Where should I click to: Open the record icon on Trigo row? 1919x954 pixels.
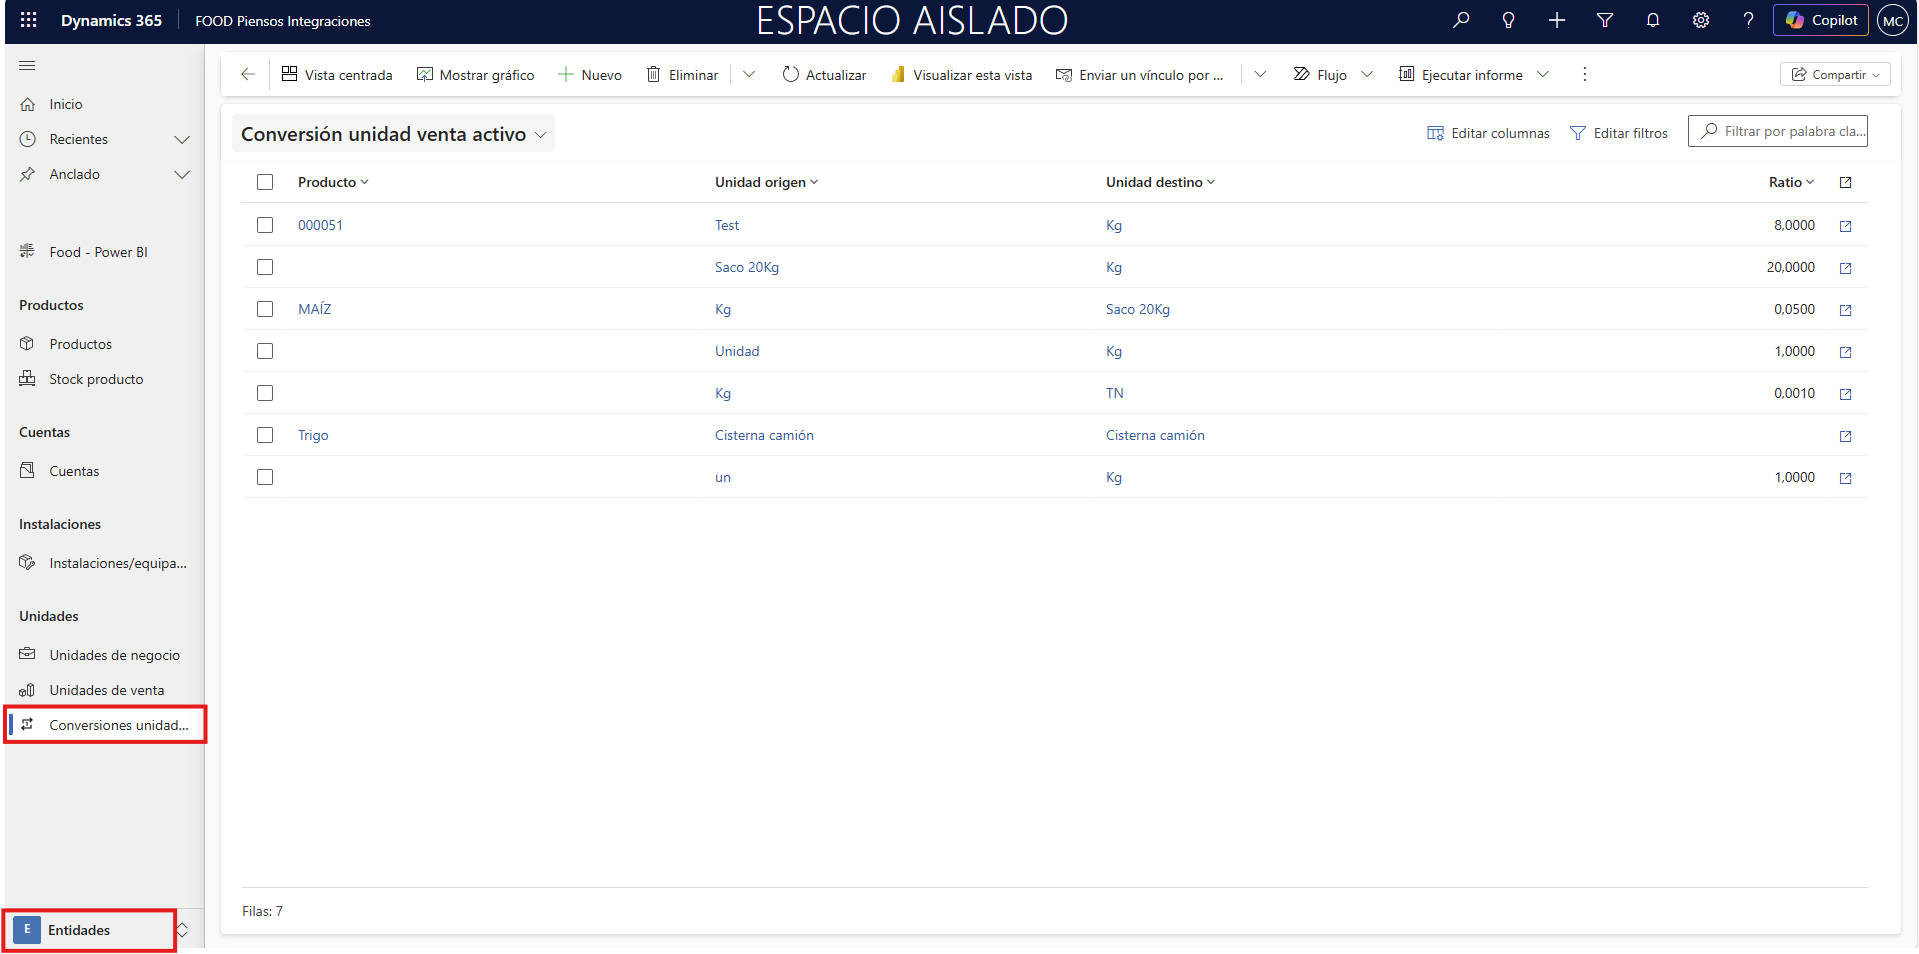[1845, 436]
